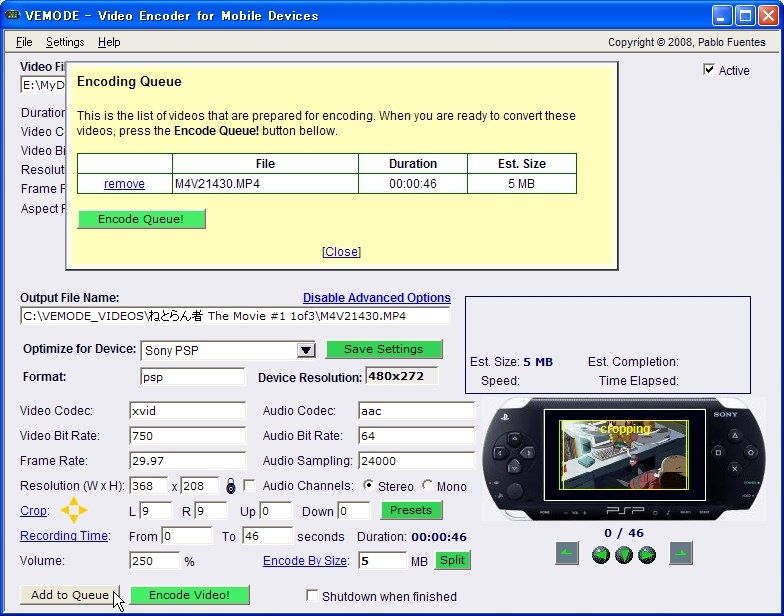The width and height of the screenshot is (784, 616).
Task: Click the crop Down field
Action: (354, 510)
